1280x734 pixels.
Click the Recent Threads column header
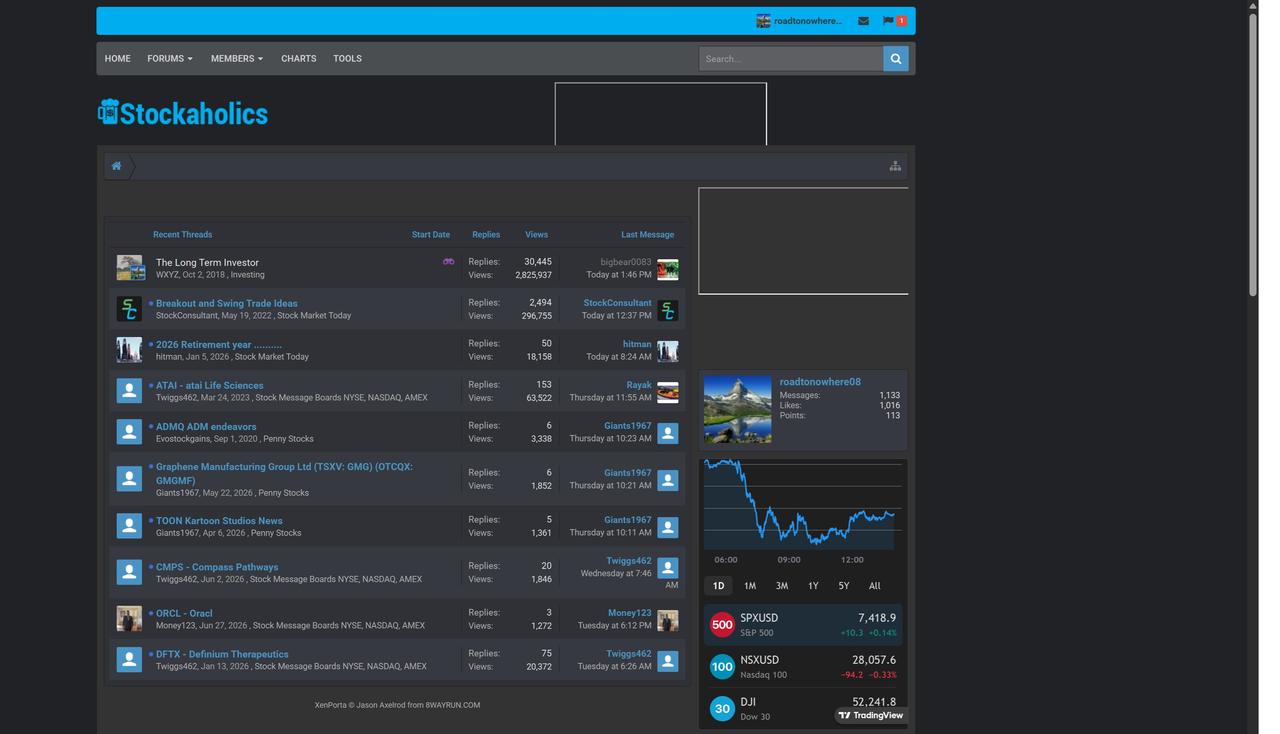point(182,235)
